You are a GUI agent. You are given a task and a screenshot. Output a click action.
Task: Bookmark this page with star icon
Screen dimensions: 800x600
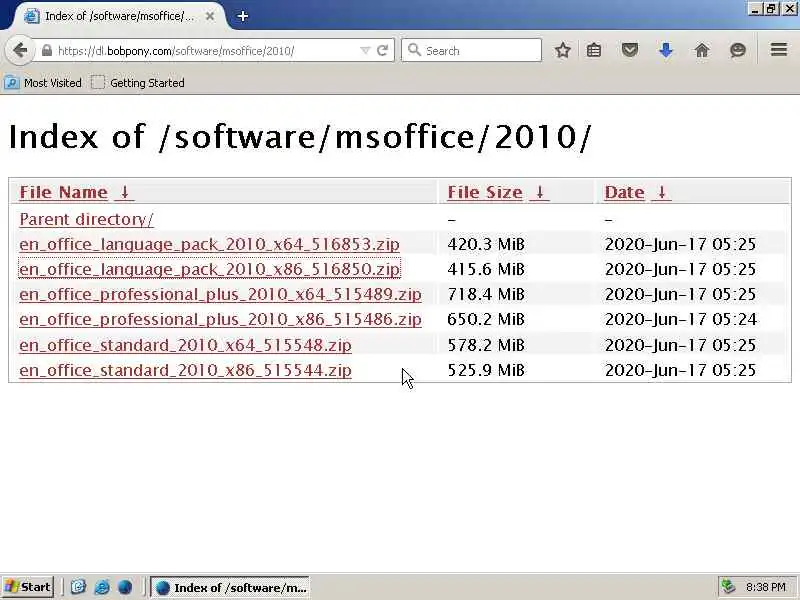point(562,50)
